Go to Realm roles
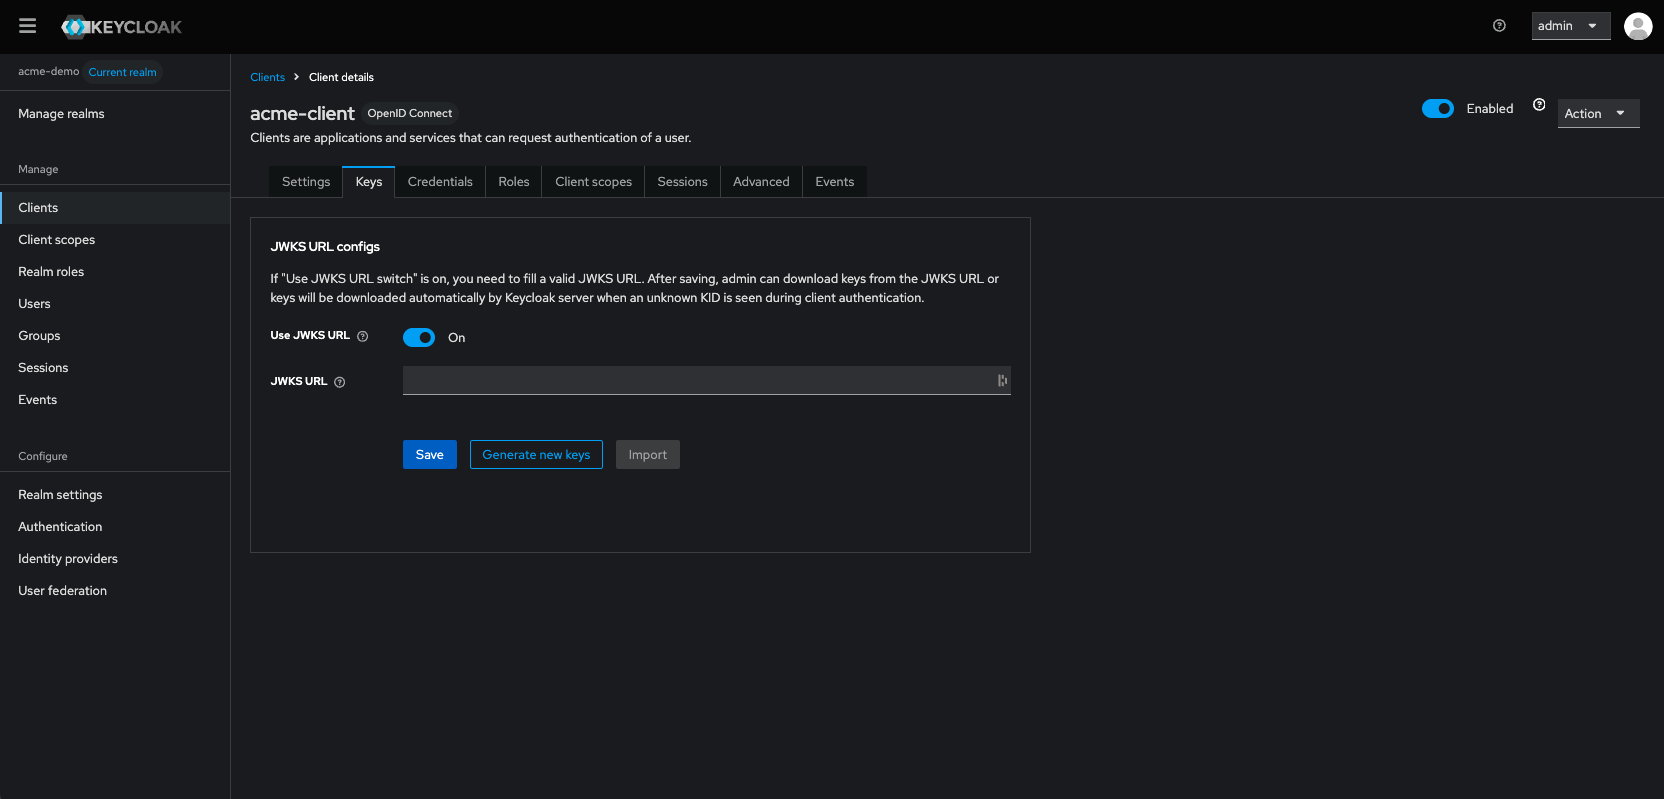 tap(115, 272)
